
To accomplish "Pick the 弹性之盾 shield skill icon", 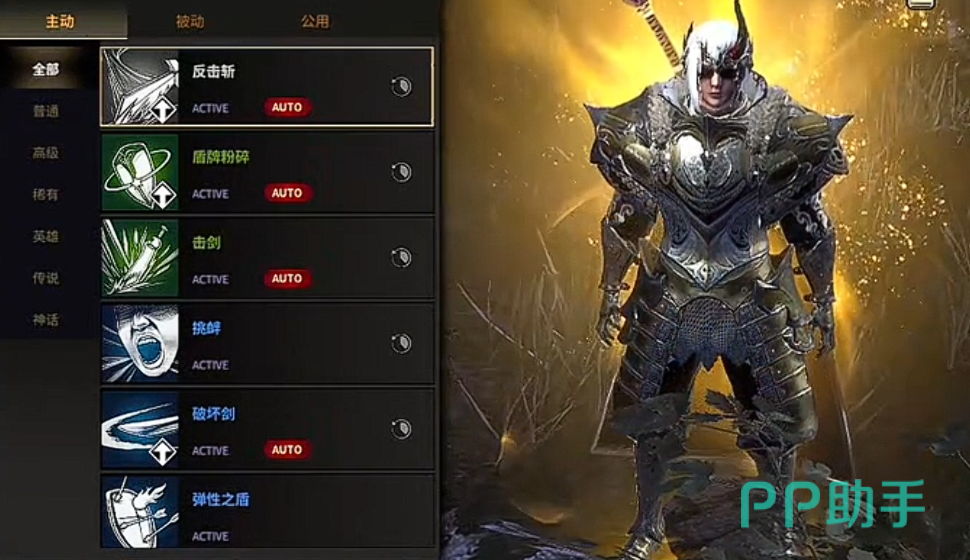I will pyautogui.click(x=140, y=512).
